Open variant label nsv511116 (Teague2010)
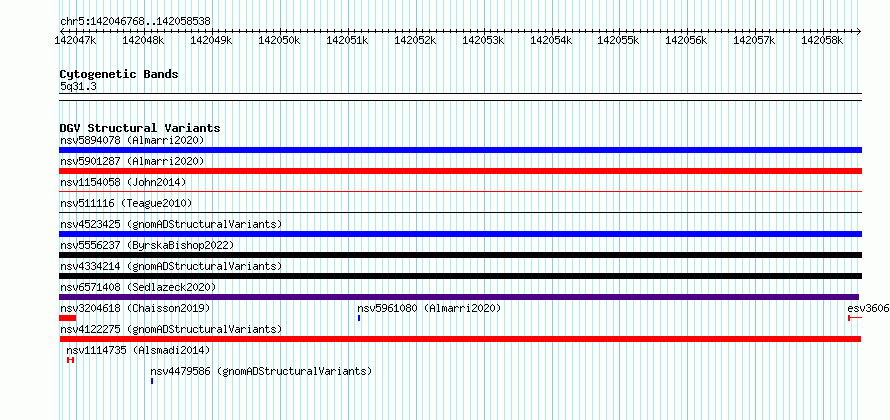 (126, 203)
